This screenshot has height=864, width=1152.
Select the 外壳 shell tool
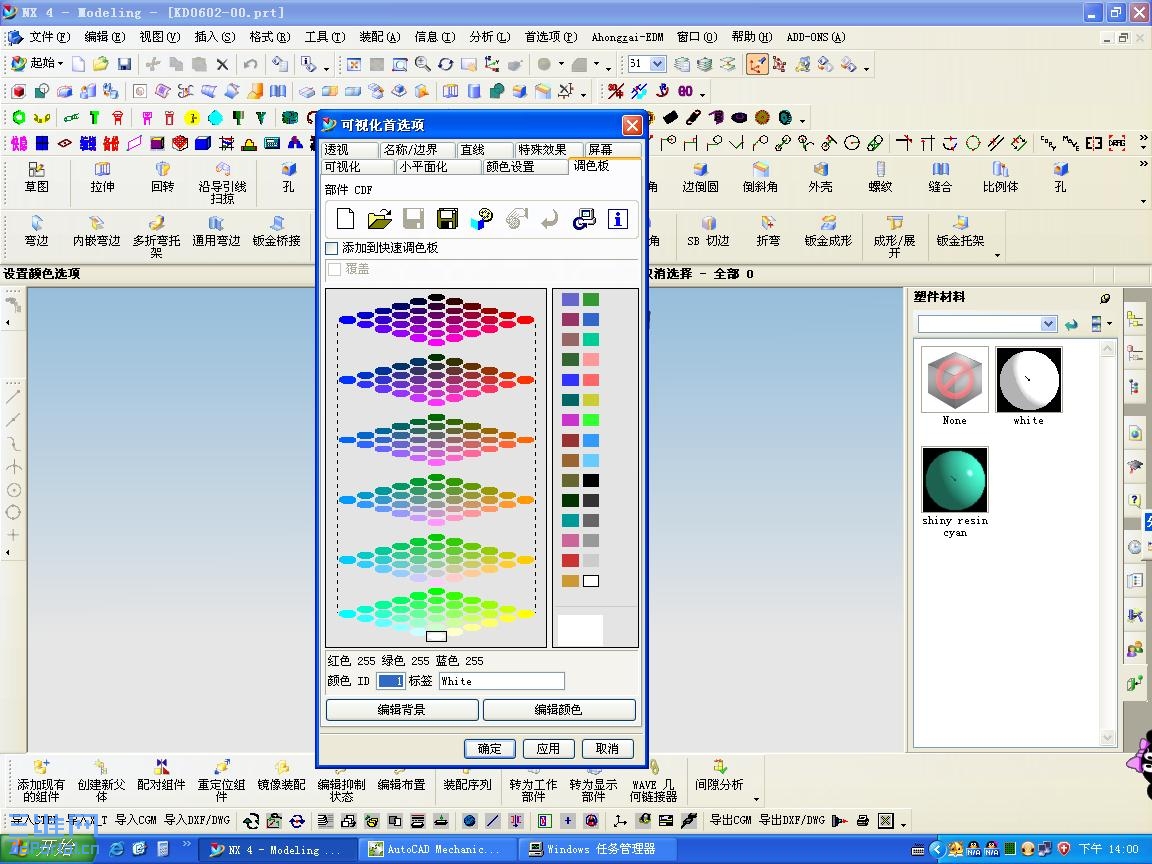tap(820, 177)
